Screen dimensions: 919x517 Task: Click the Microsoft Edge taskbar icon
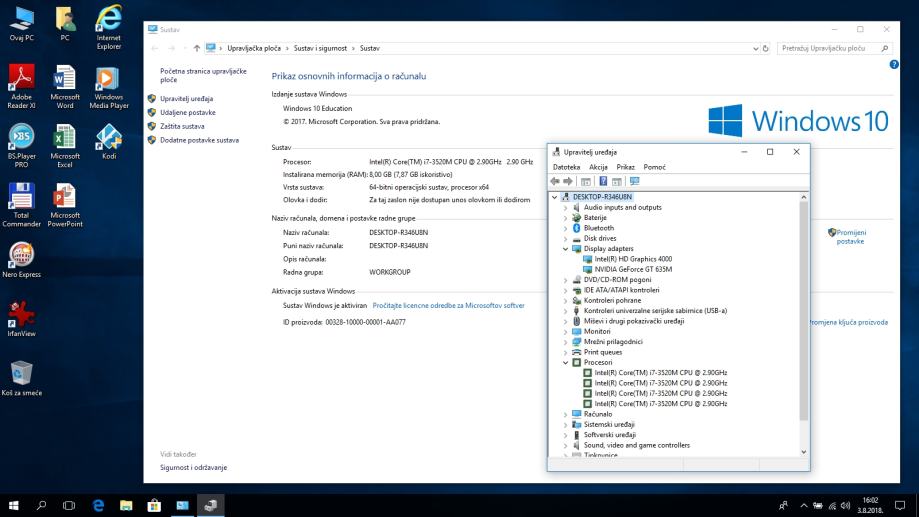pos(98,506)
